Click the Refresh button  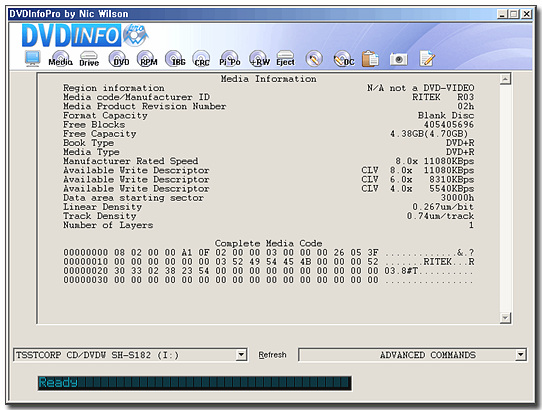pos(272,355)
